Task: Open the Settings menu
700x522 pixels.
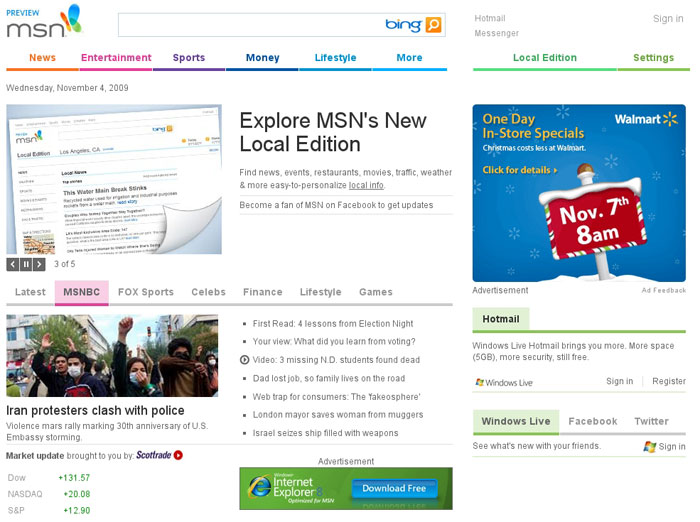Action: 654,58
